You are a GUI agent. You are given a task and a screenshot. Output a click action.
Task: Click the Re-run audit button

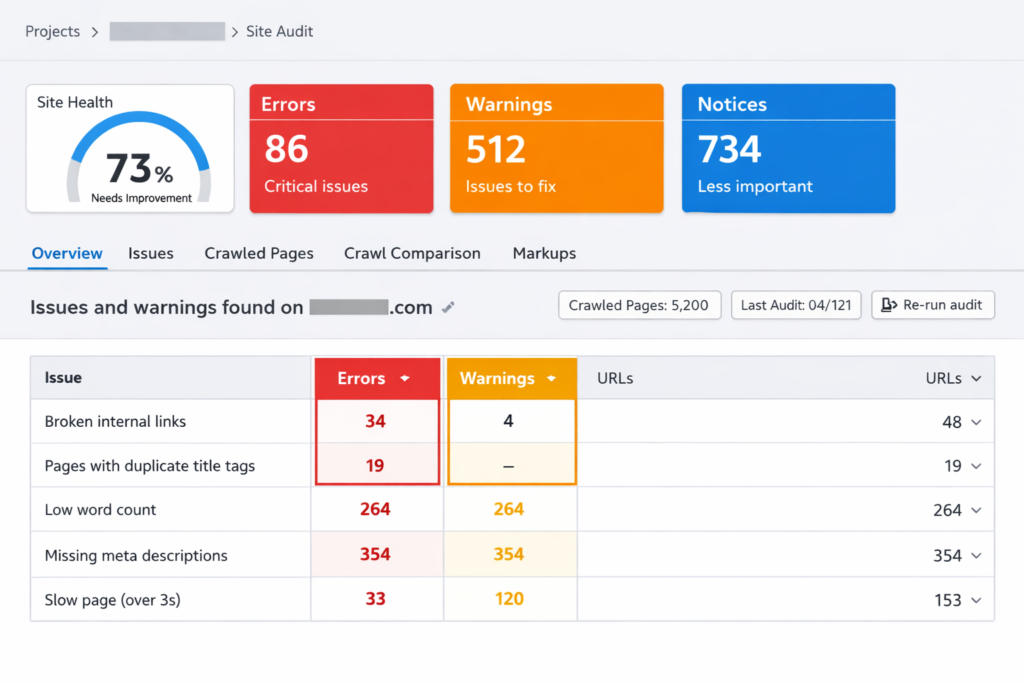click(933, 305)
